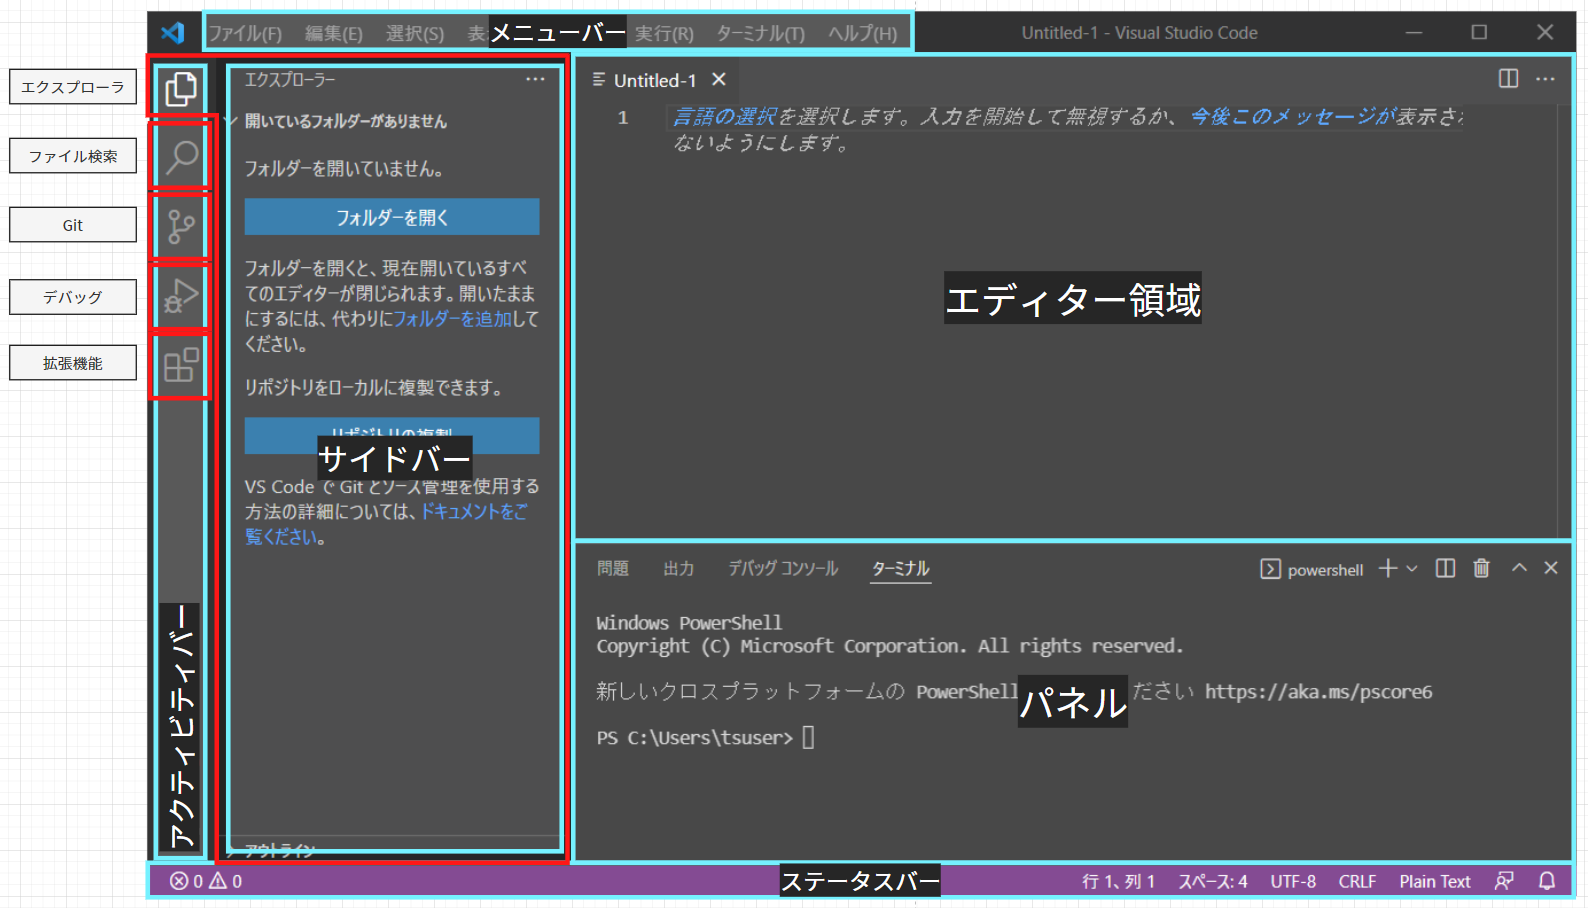Focus the PS C:\Users\tsuser> terminal prompt

pyautogui.click(x=695, y=738)
